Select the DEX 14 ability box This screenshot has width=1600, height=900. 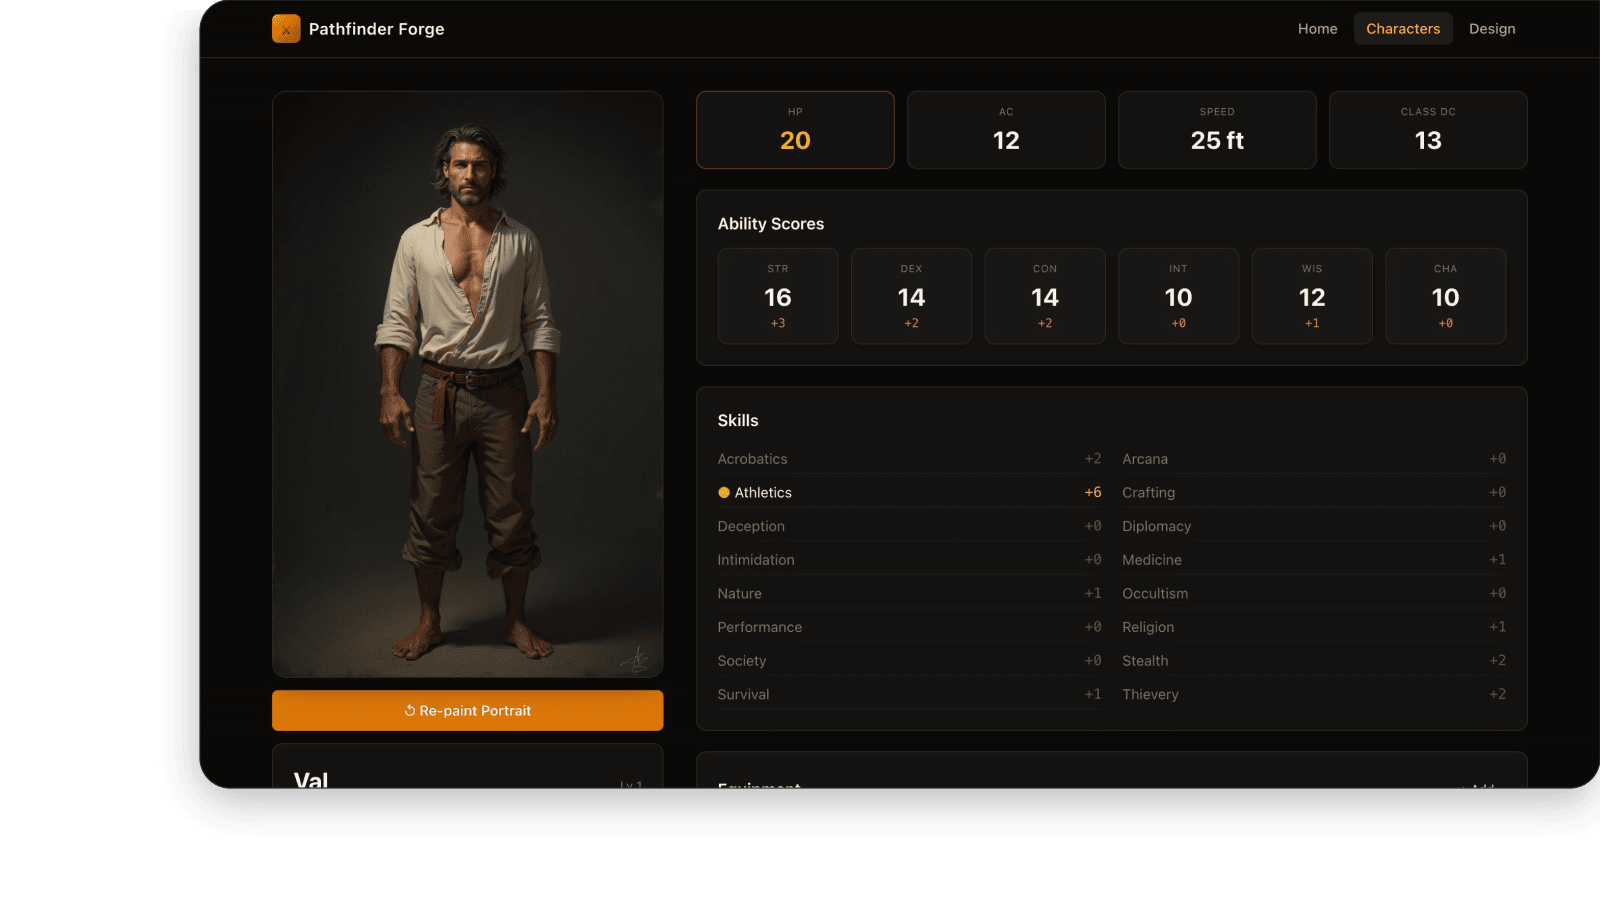coord(911,296)
